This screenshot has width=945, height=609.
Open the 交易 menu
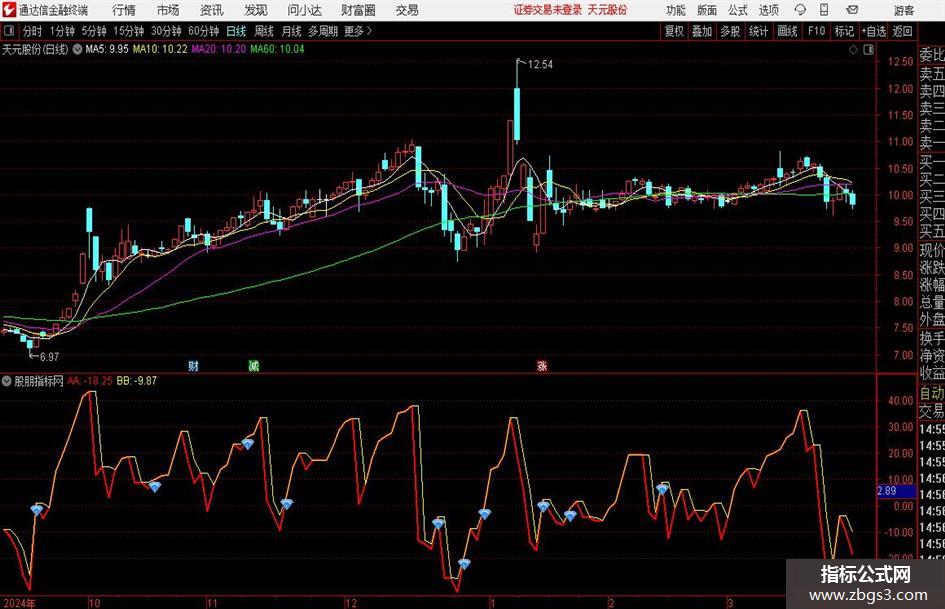[x=407, y=10]
